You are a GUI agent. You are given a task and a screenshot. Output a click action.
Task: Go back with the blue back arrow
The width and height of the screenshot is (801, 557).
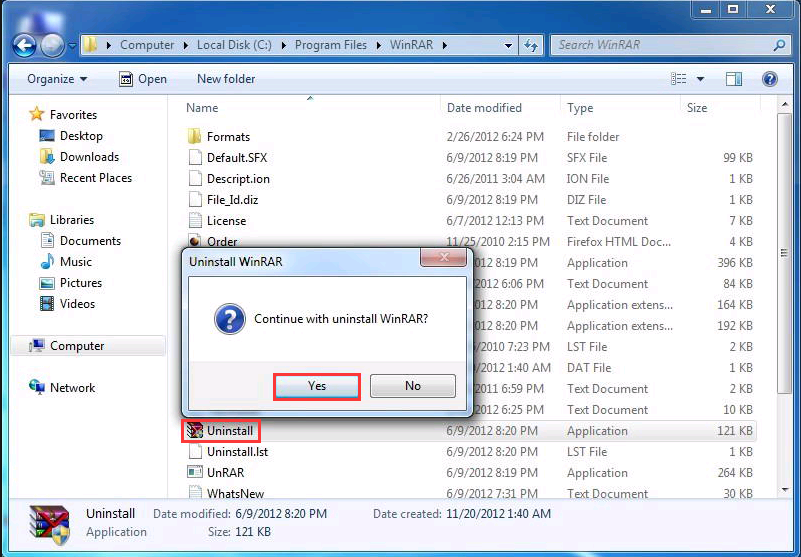pyautogui.click(x=25, y=45)
